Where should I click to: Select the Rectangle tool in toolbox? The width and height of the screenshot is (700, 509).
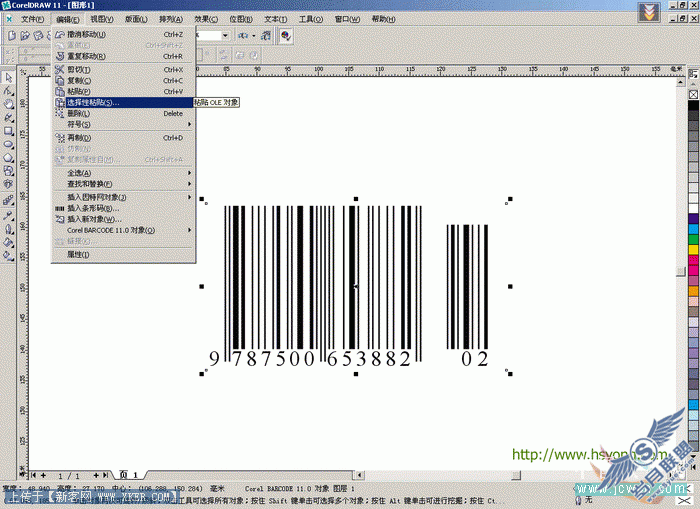[8, 131]
